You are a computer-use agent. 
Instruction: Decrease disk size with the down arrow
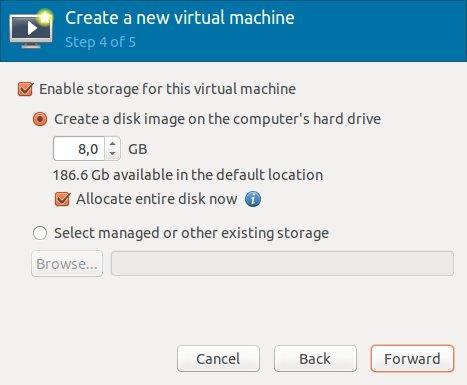point(113,154)
